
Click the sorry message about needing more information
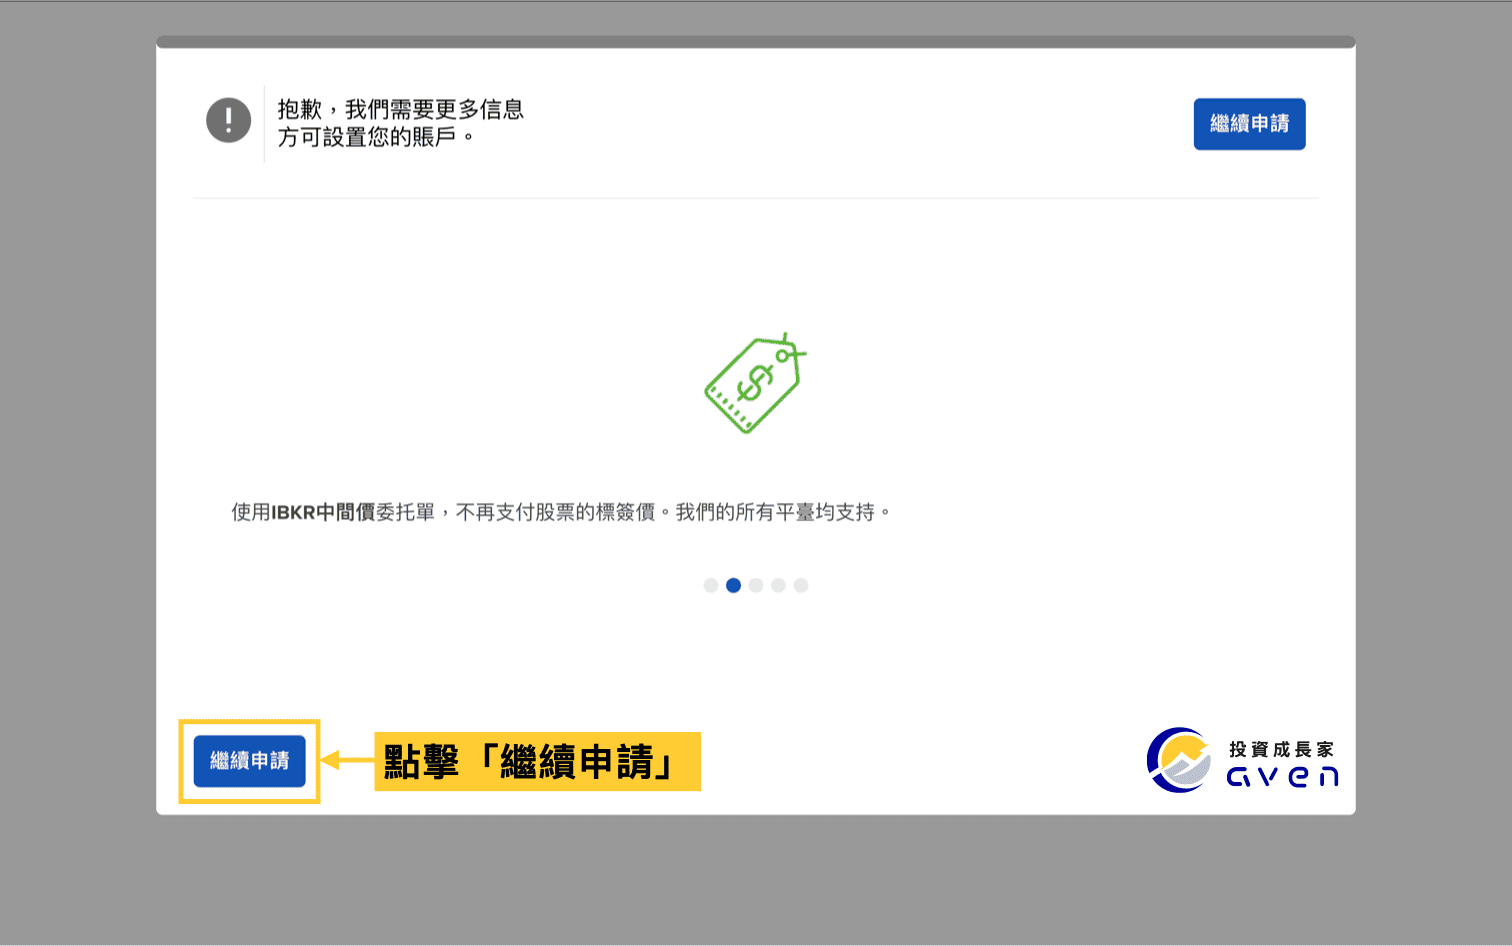tap(400, 123)
